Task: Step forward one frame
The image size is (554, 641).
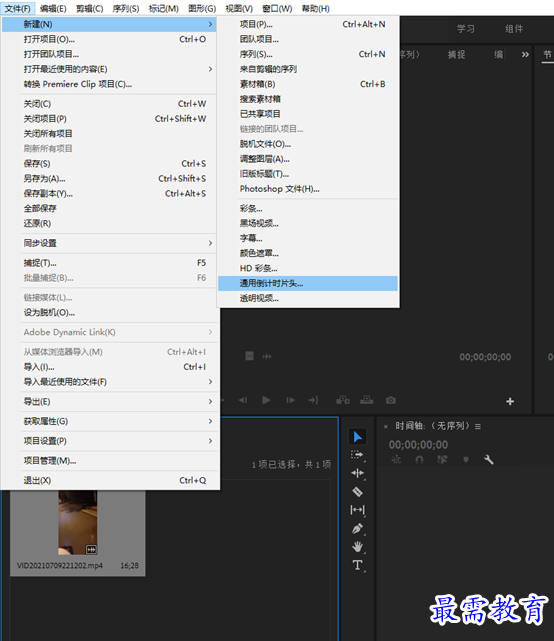Action: point(291,400)
